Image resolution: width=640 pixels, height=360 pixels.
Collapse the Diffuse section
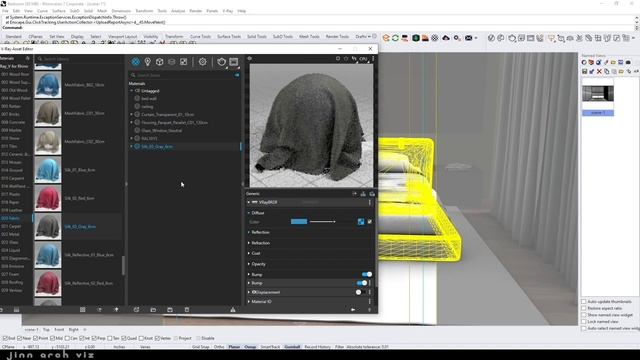pos(249,213)
